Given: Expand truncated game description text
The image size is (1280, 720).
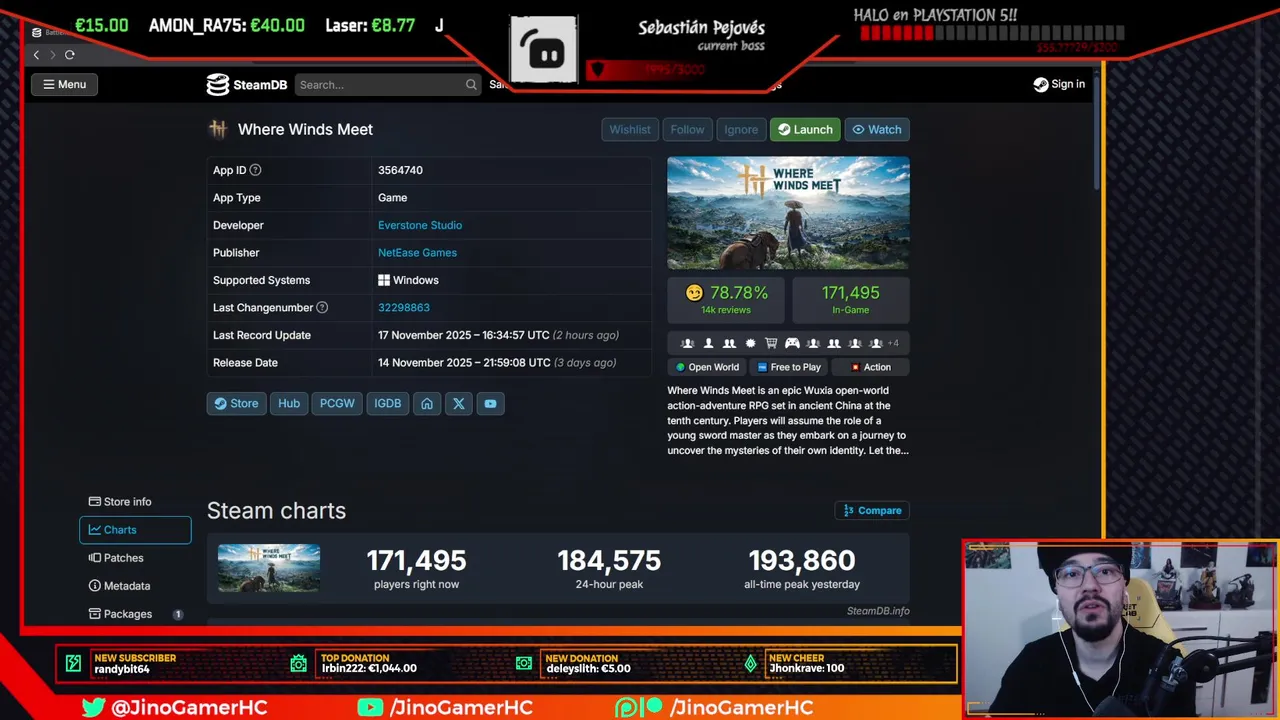Looking at the screenshot, I should pos(788,420).
